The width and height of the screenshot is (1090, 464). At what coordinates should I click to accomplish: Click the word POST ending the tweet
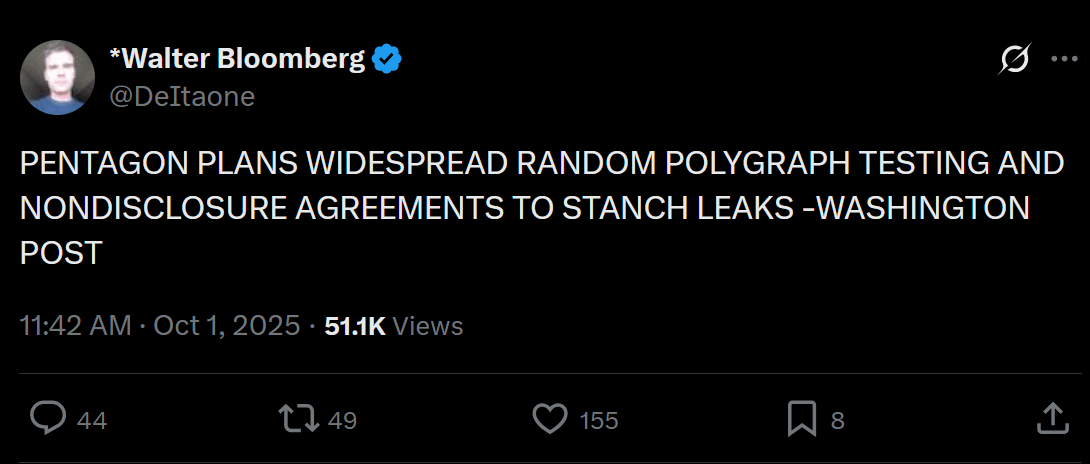pyautogui.click(x=60, y=253)
